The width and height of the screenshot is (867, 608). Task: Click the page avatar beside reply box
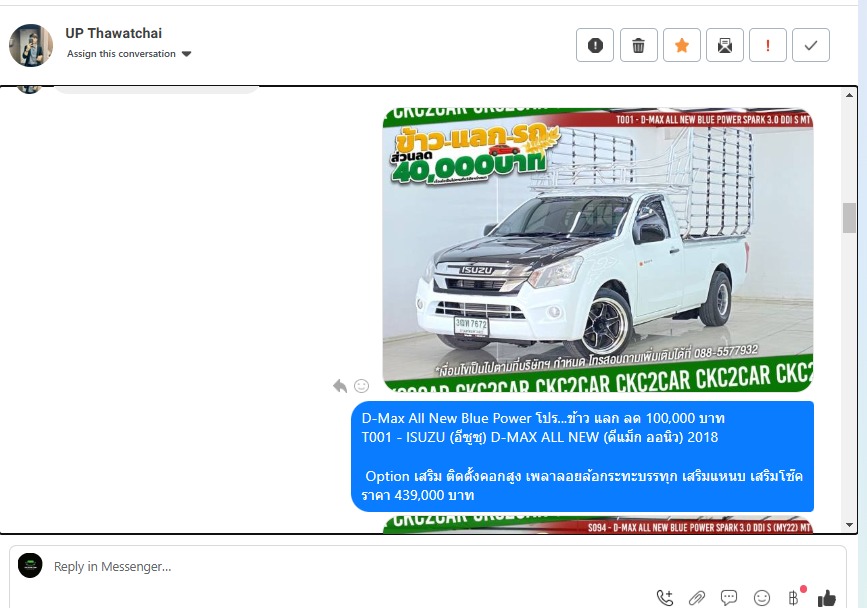[x=30, y=565]
